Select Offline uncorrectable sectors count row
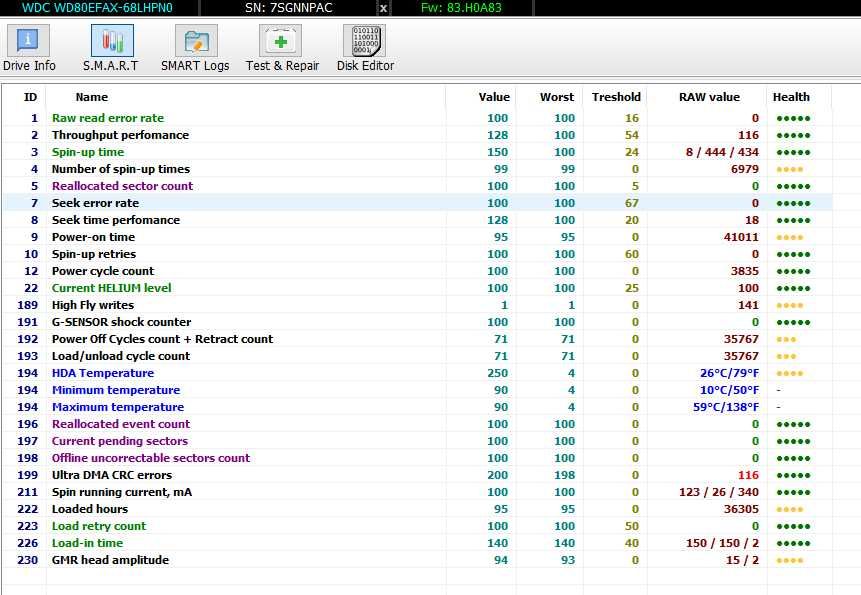Viewport: 861px width, 595px height. [x=417, y=458]
